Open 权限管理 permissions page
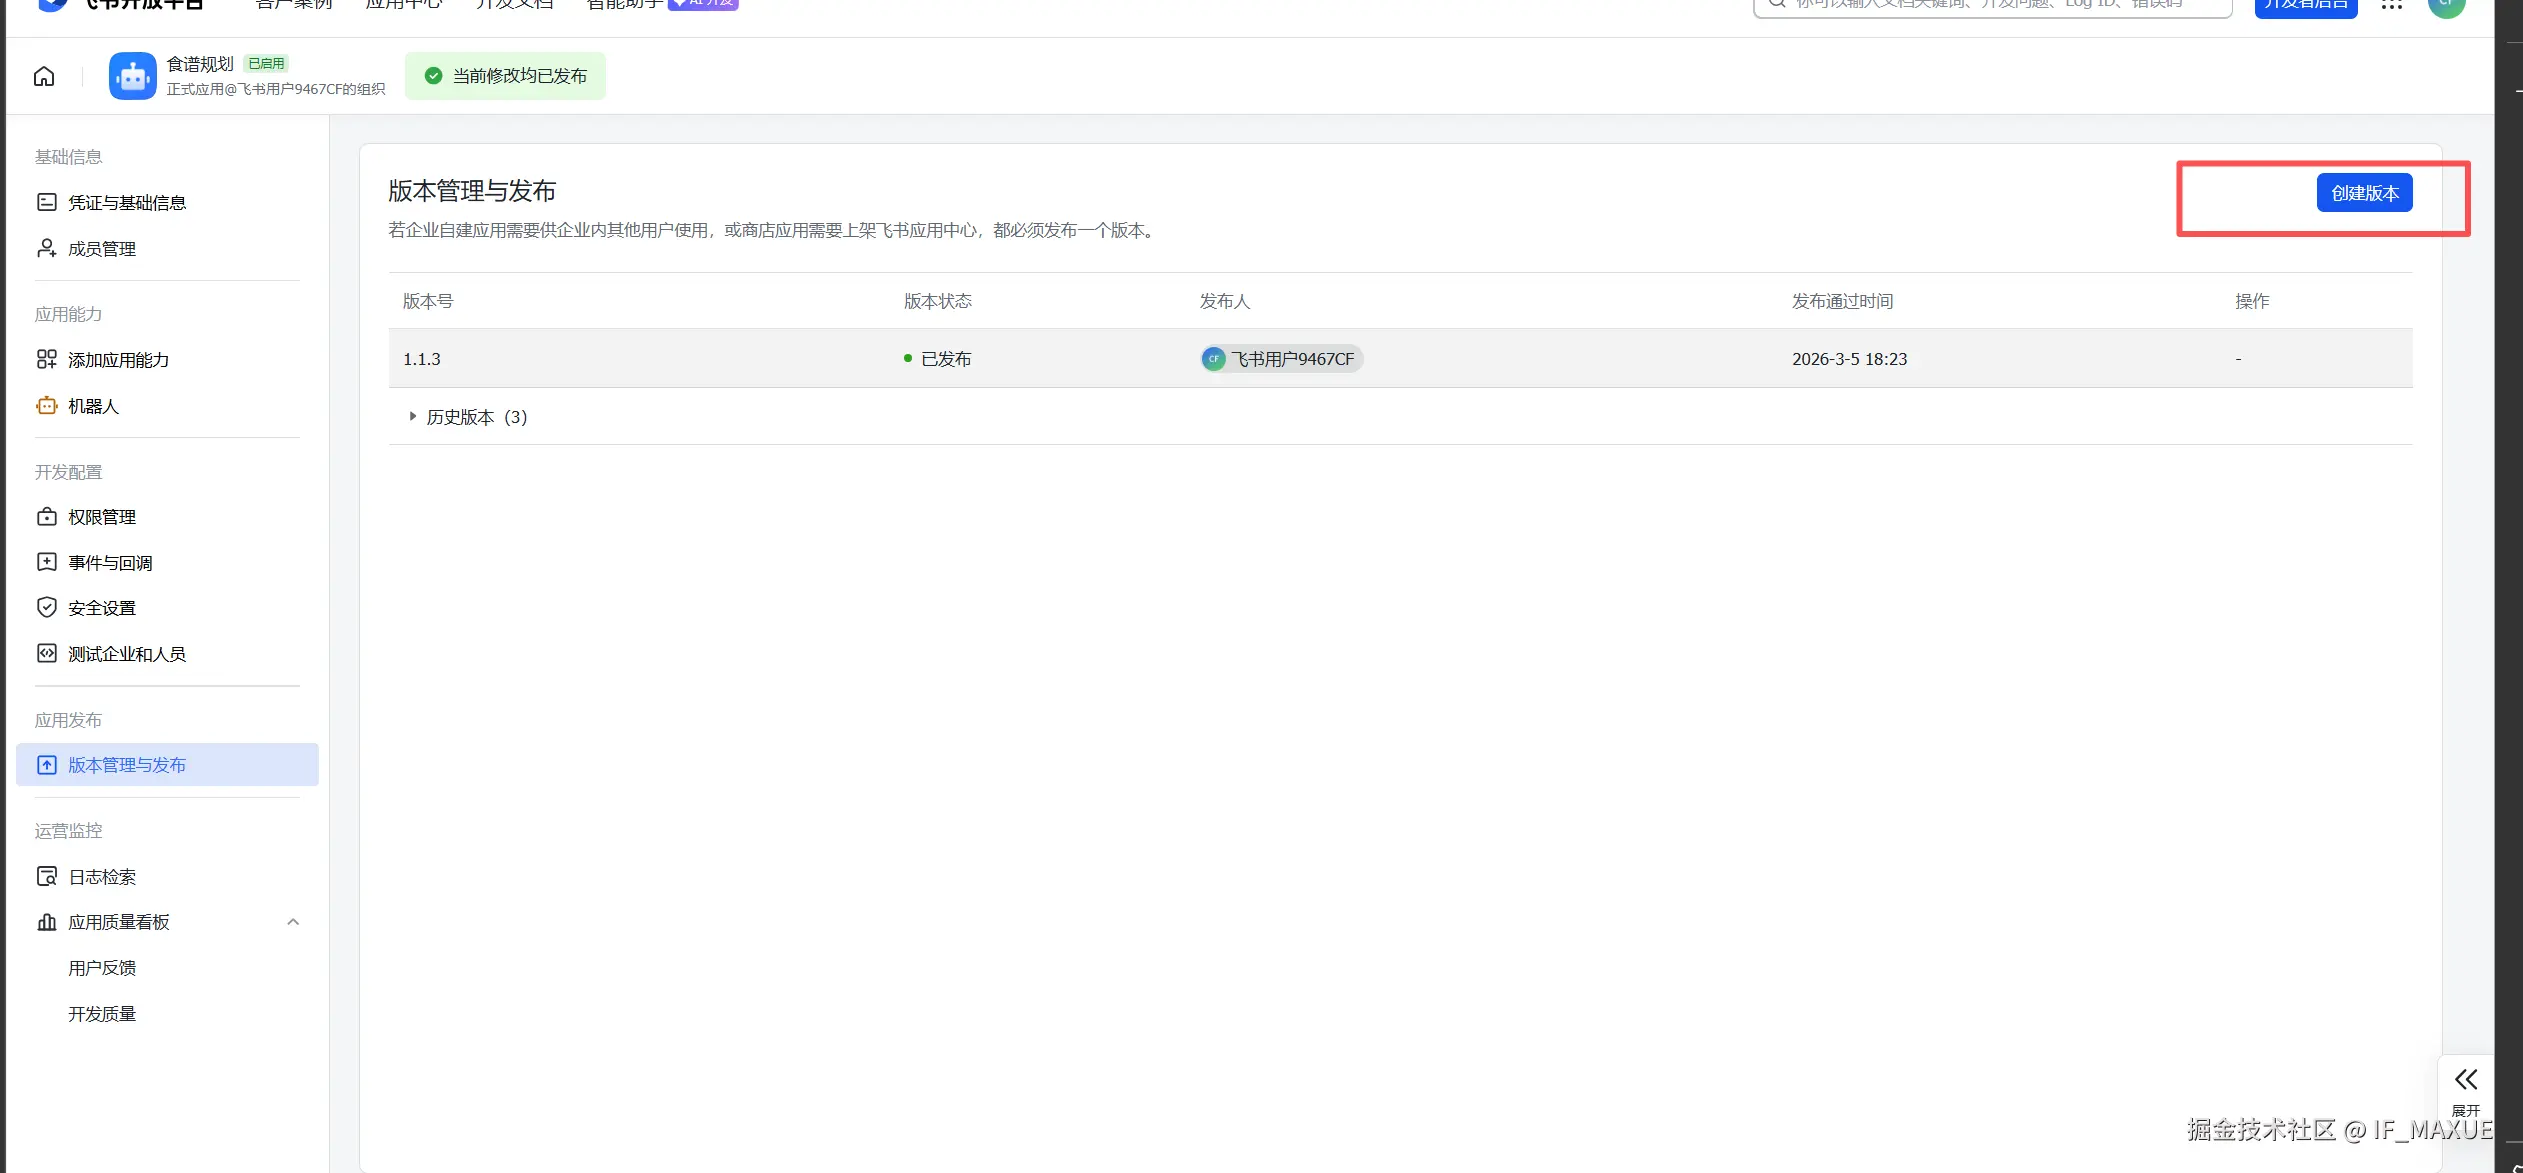 [x=101, y=517]
